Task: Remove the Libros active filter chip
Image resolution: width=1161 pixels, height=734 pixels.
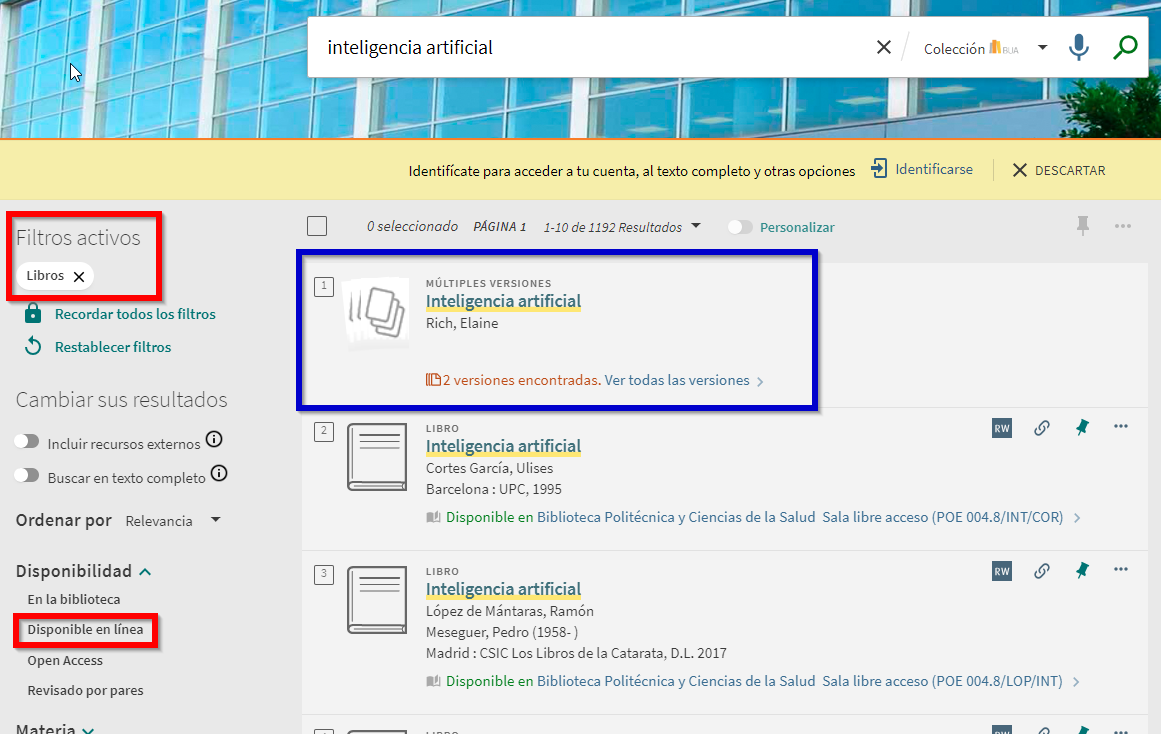Action: [x=79, y=276]
